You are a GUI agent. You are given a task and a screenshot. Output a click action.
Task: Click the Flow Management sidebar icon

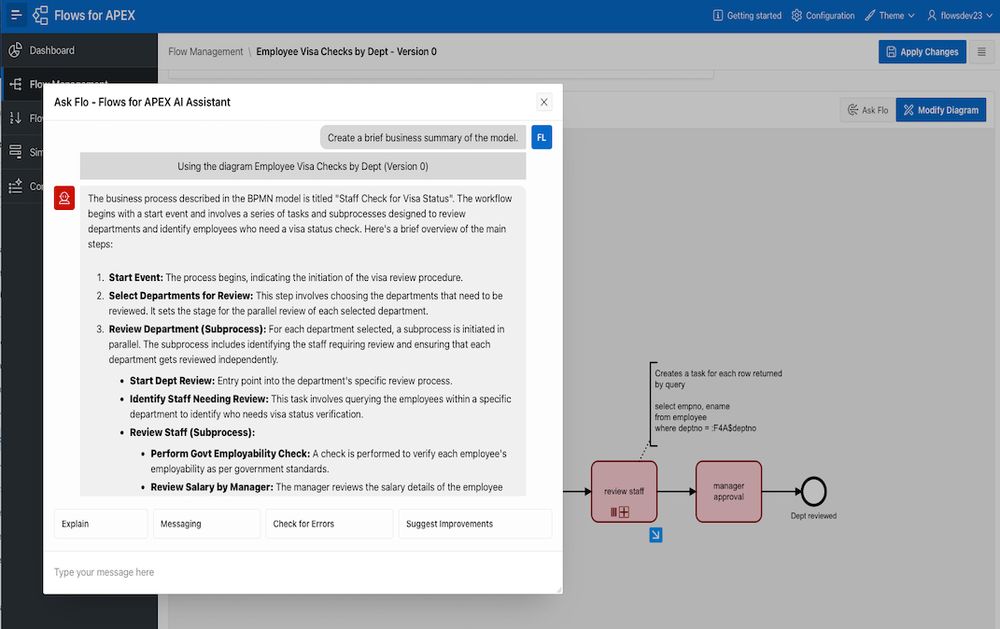tap(15, 84)
